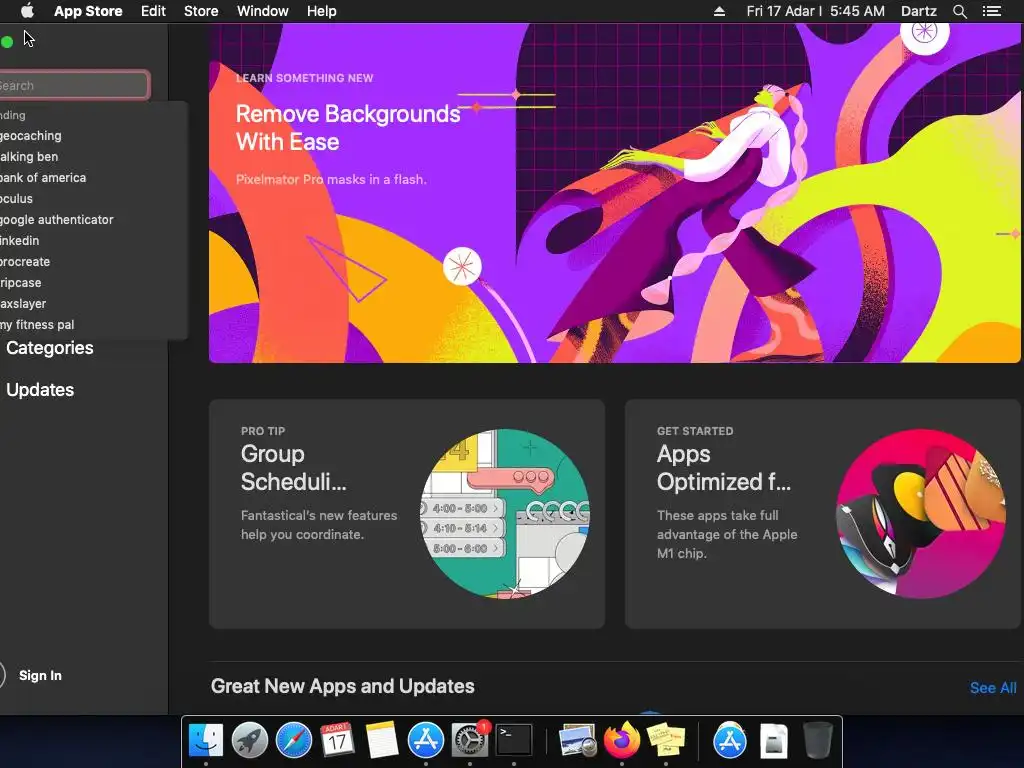Open the Apple menu

click(27, 11)
